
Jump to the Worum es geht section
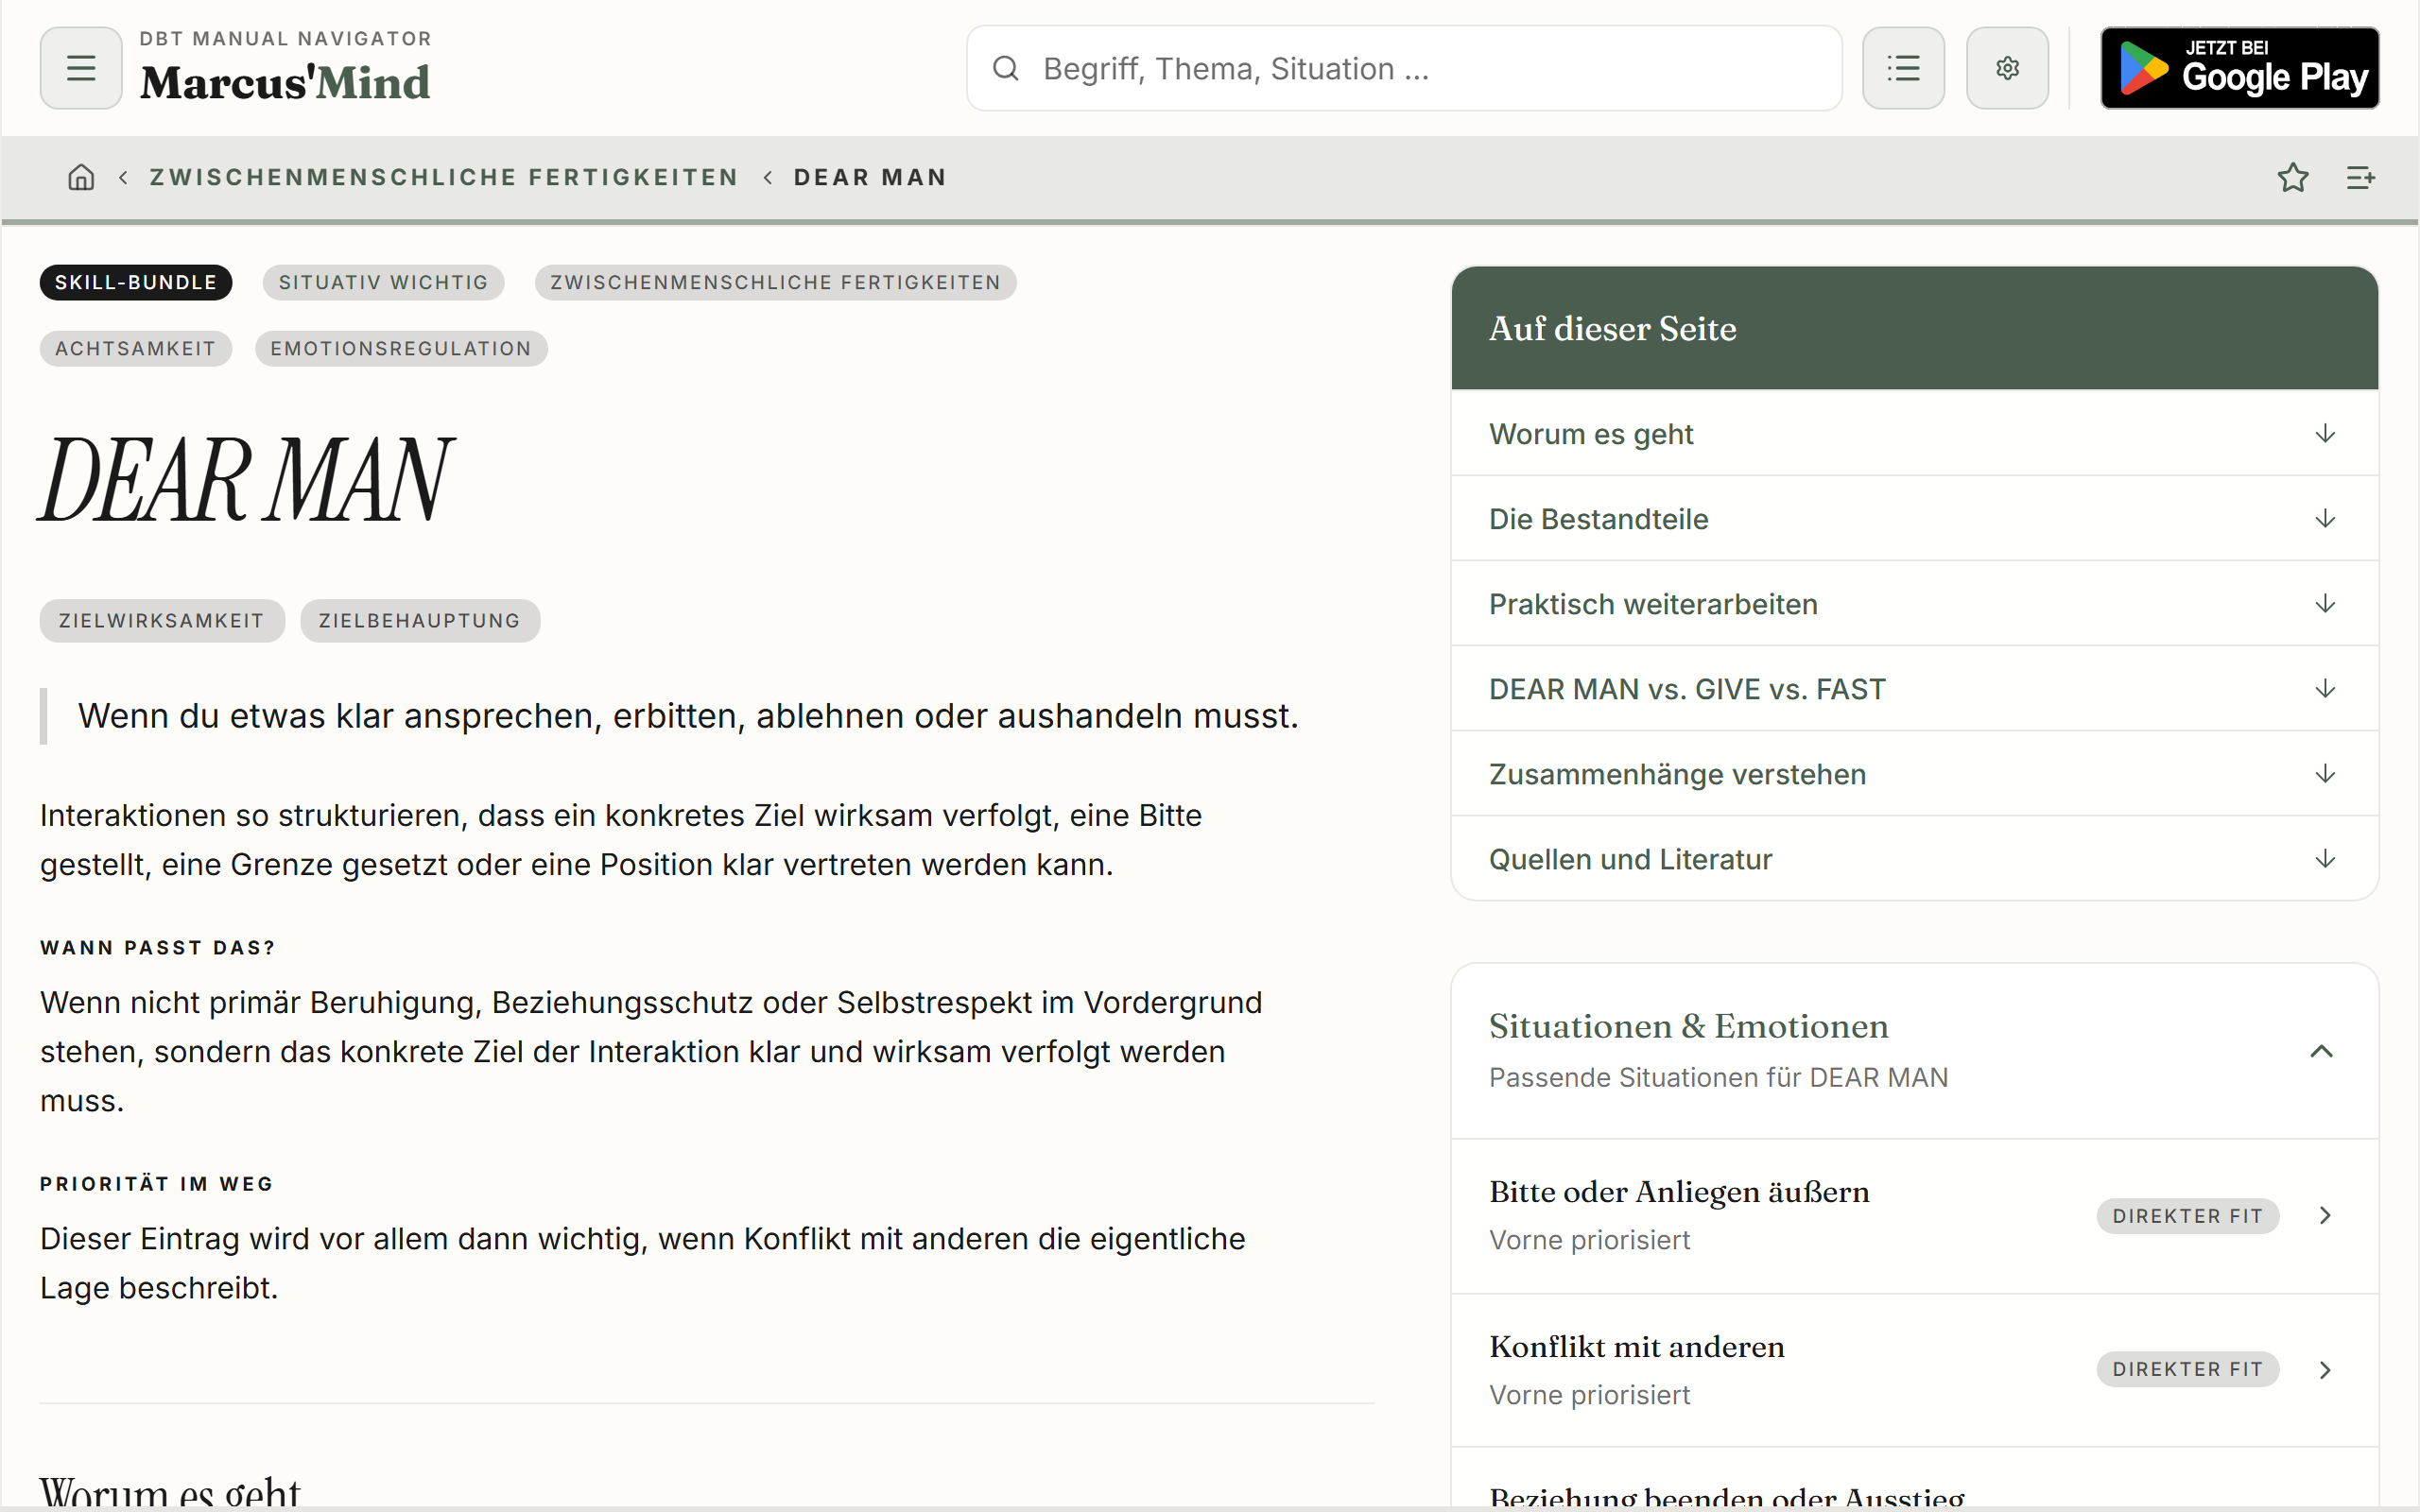tap(1914, 433)
